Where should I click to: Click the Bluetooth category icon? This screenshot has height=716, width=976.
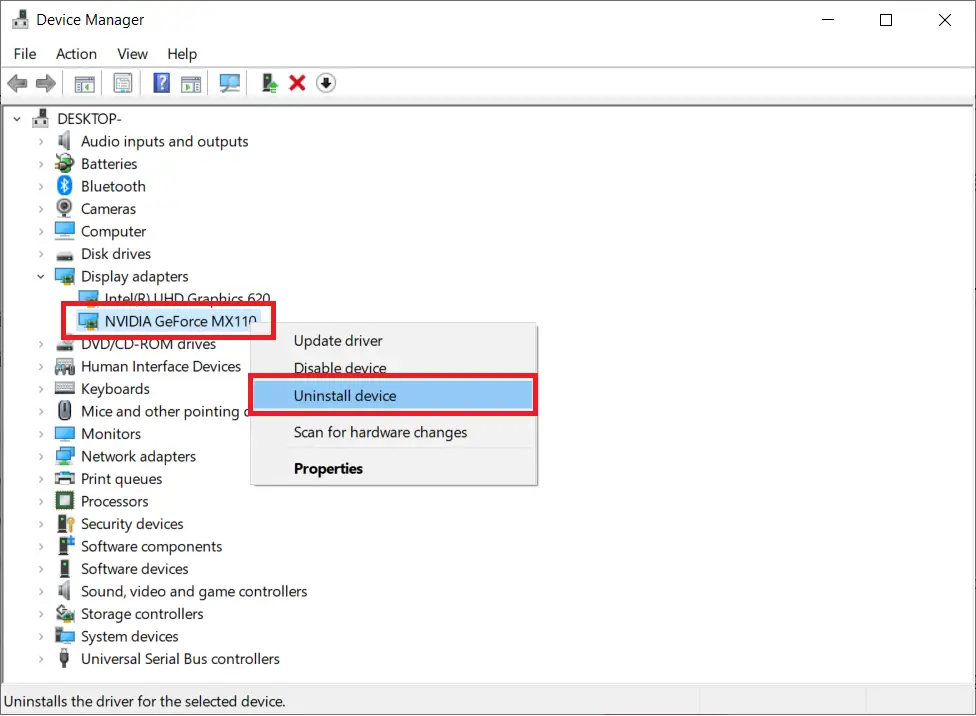point(65,186)
